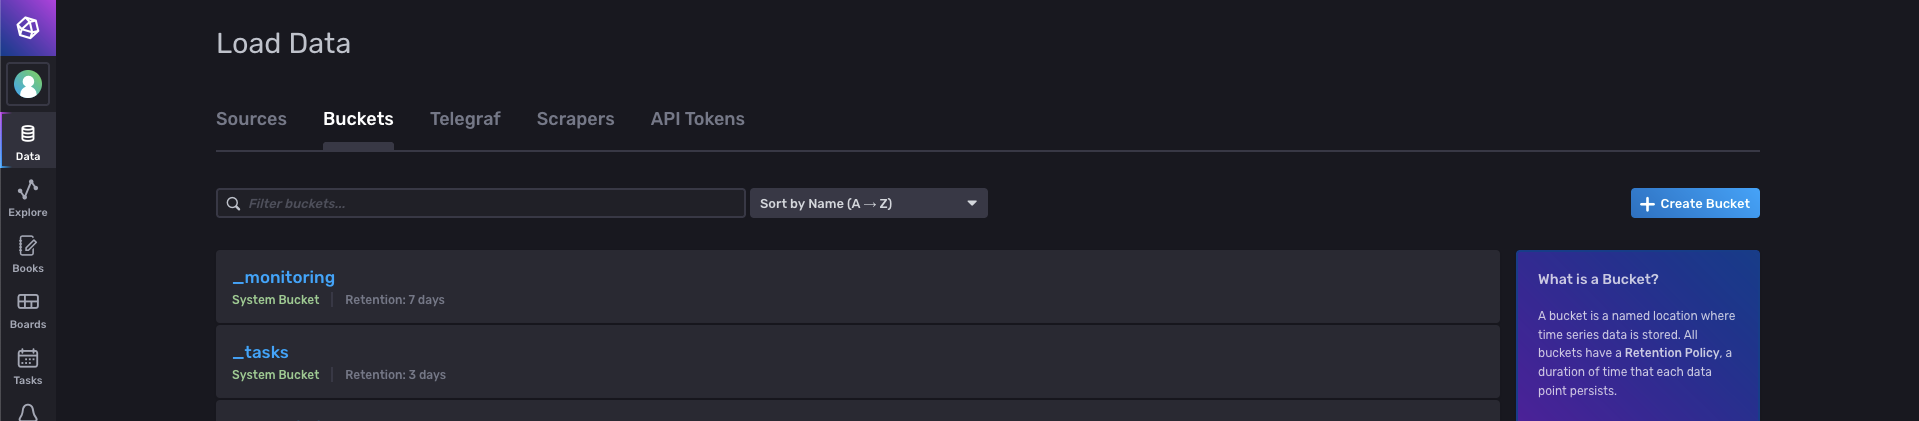Open the Scrapers tab

tap(575, 119)
